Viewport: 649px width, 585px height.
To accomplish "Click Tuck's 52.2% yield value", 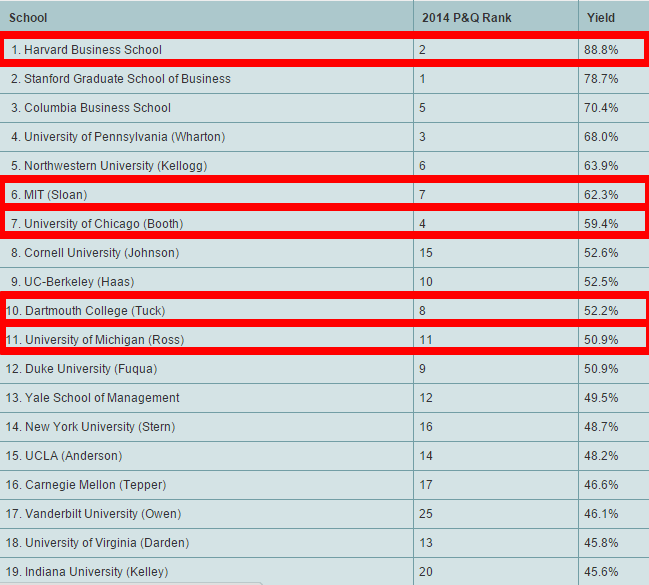I will click(x=601, y=311).
